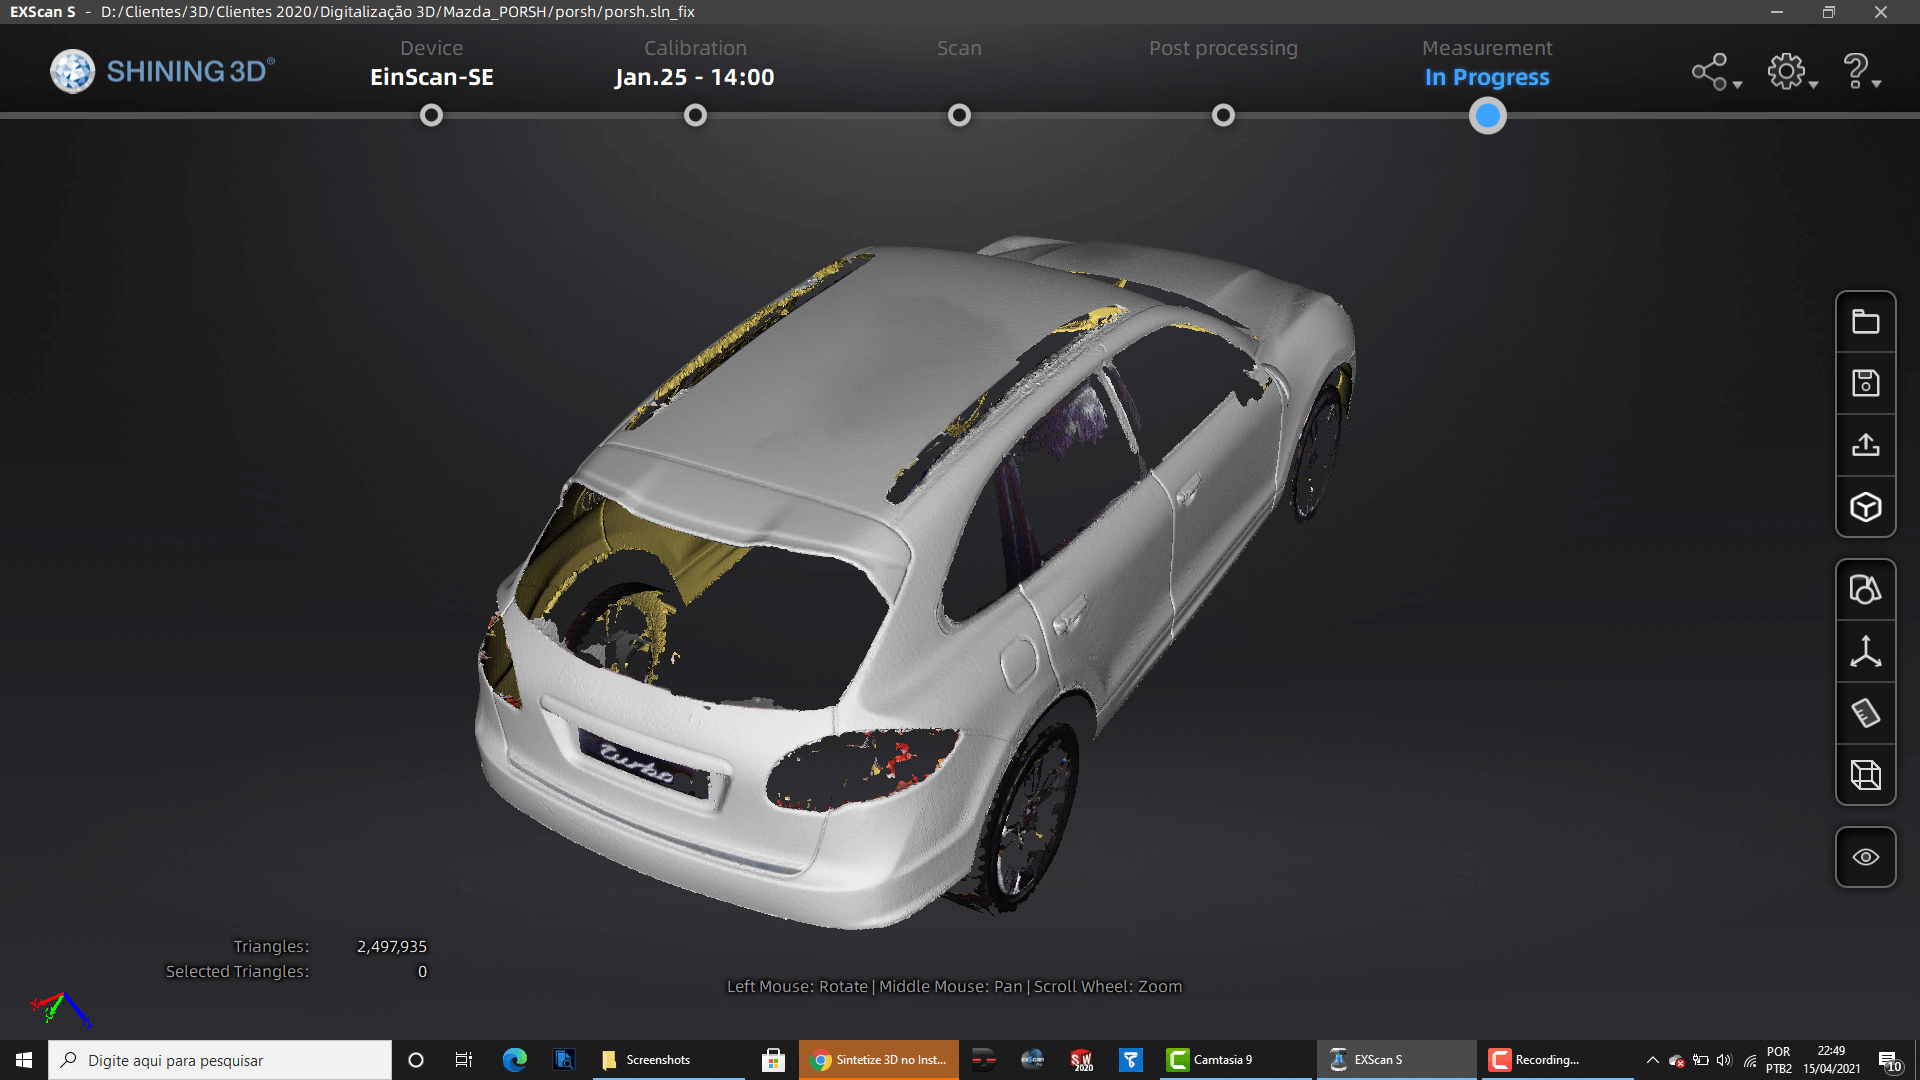Image resolution: width=1920 pixels, height=1080 pixels.
Task: Click the Calibration step marker circle
Action: pyautogui.click(x=695, y=116)
